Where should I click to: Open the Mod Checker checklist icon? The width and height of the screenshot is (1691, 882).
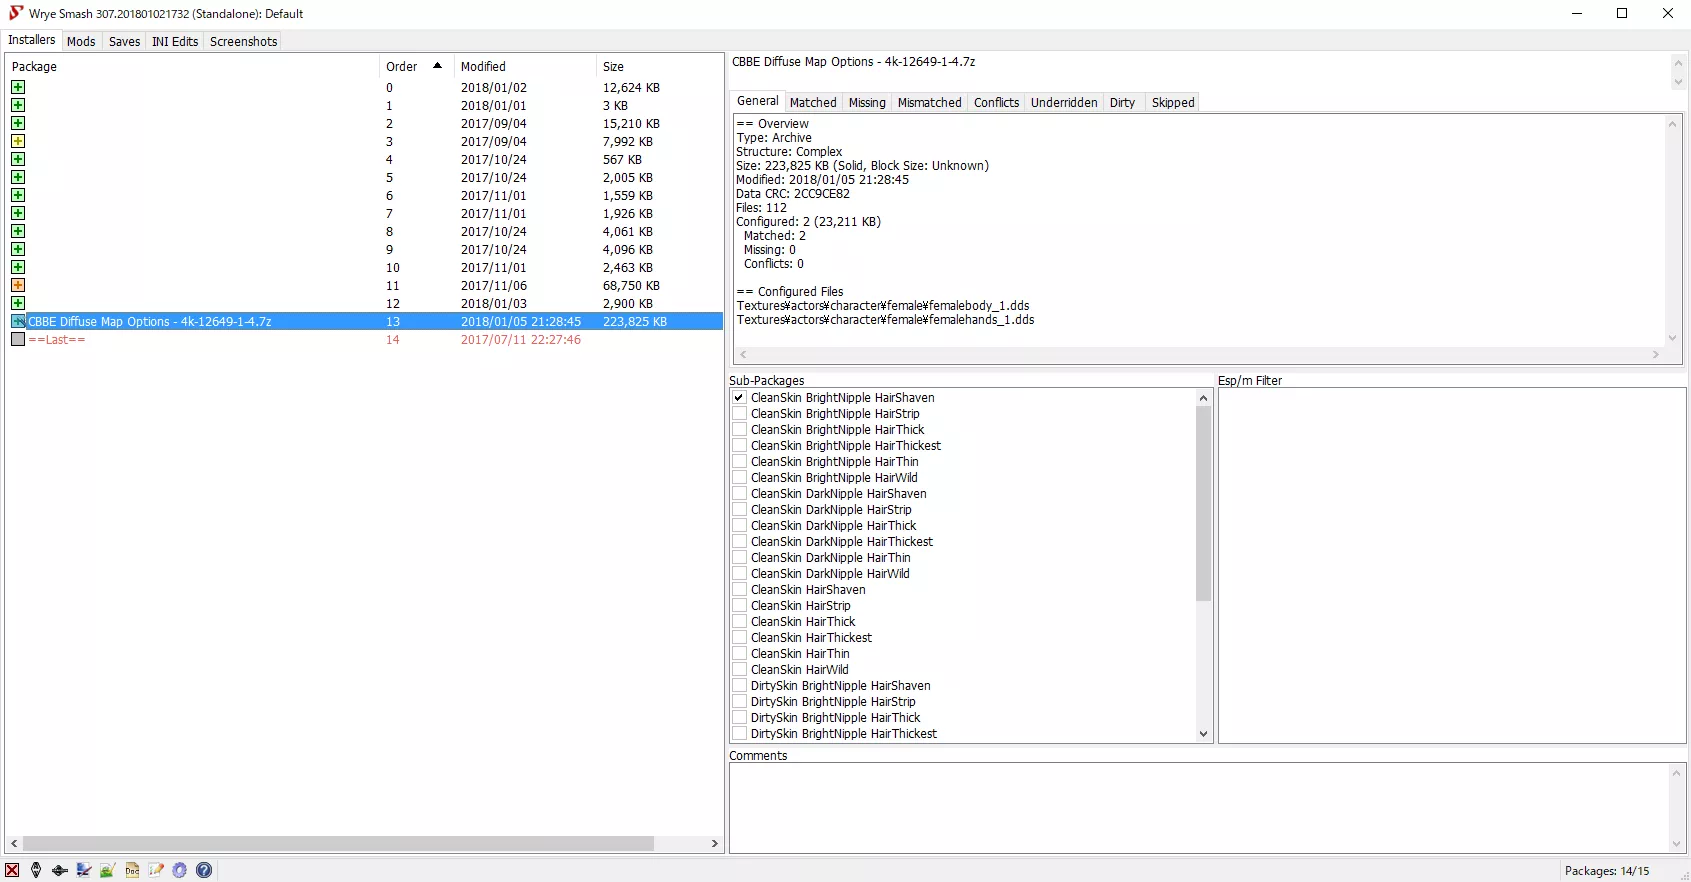click(x=156, y=870)
